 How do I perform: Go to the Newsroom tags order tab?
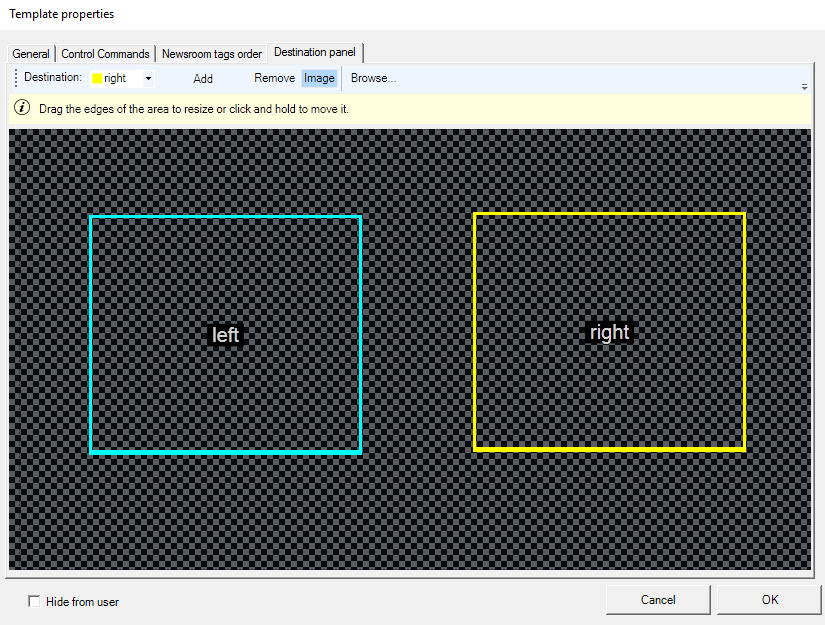pyautogui.click(x=212, y=54)
